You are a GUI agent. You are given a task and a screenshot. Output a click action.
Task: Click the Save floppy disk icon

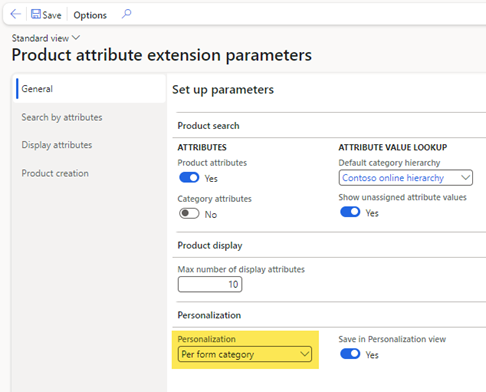(x=36, y=14)
